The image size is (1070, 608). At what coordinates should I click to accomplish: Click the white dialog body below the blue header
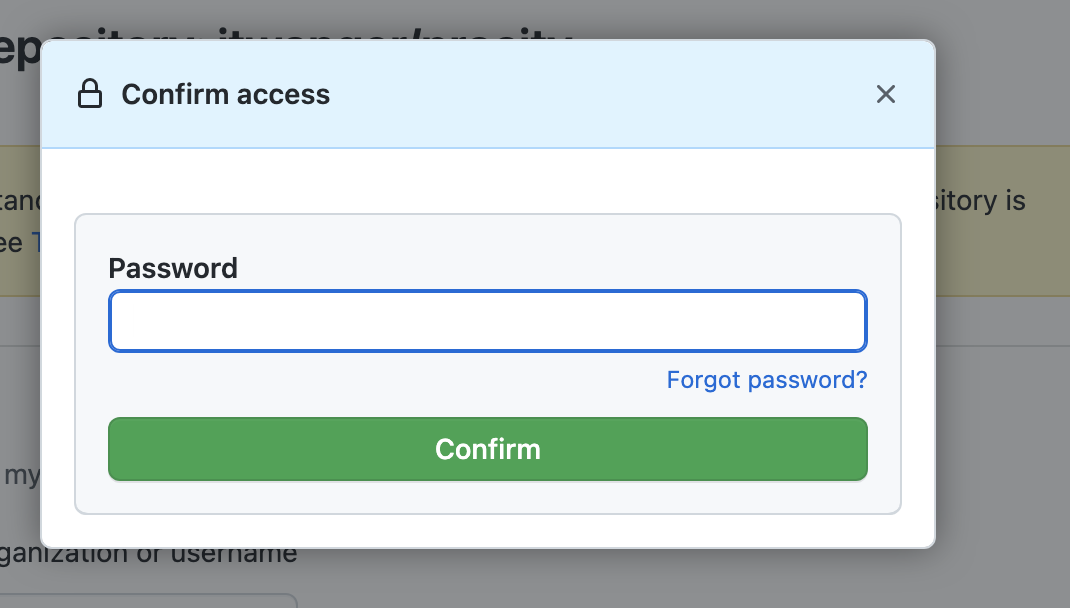(x=488, y=182)
